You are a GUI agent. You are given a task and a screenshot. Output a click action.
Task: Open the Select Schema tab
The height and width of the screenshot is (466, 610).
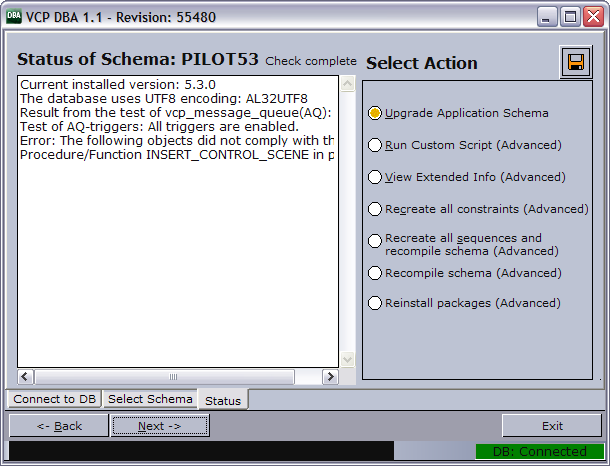(x=150, y=399)
